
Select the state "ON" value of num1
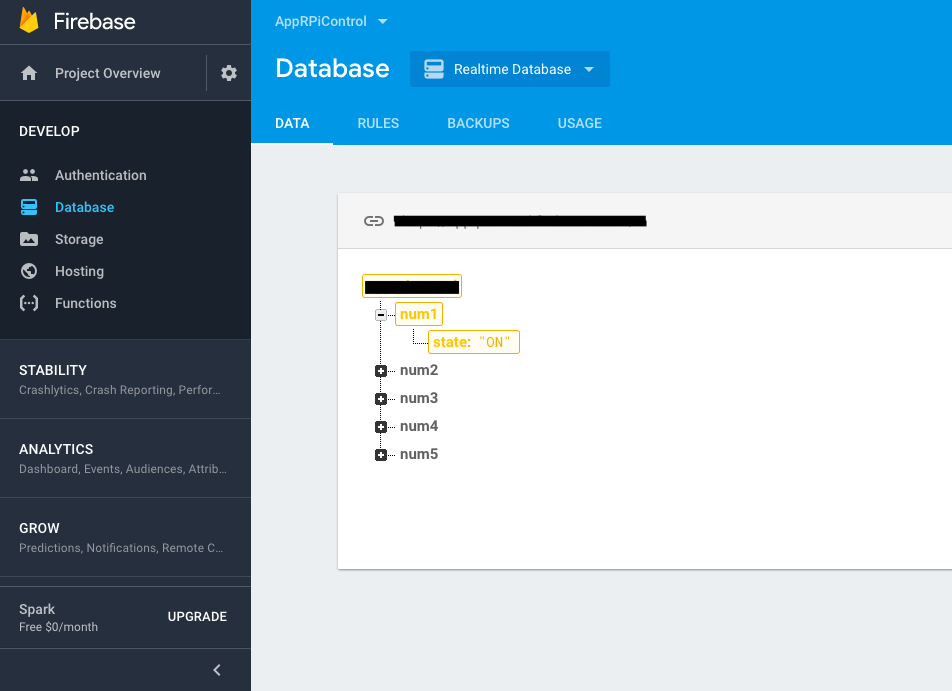pyautogui.click(x=473, y=341)
